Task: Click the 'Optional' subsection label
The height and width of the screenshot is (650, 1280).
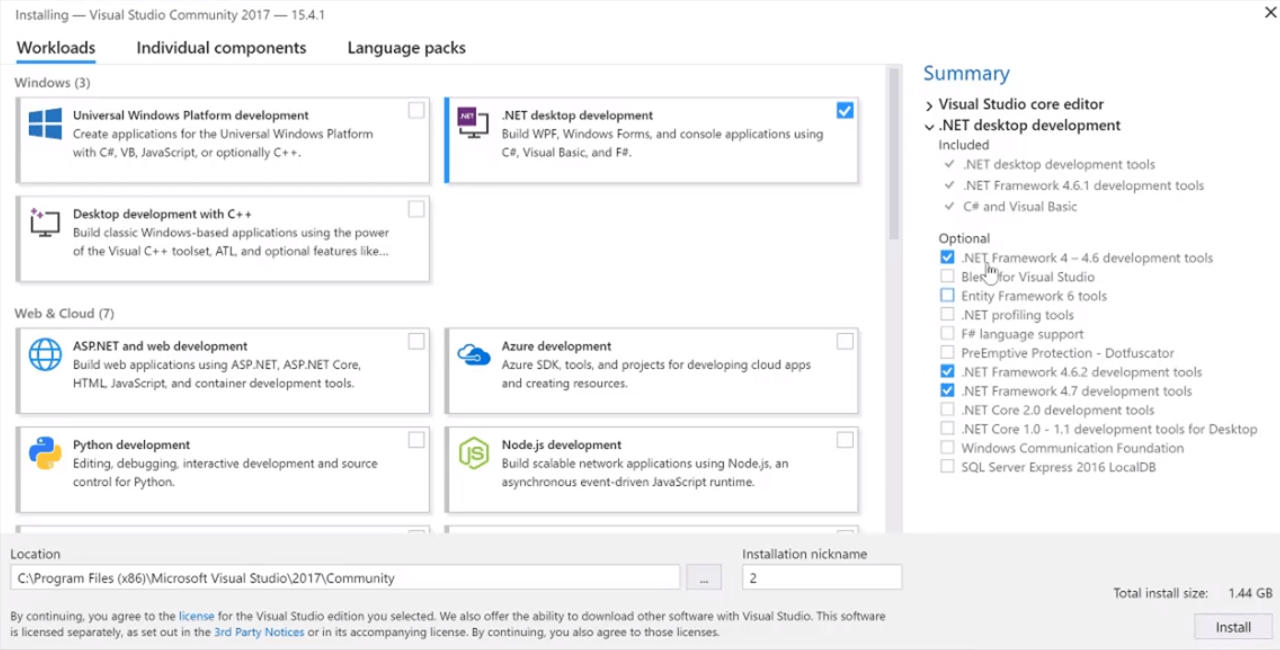Action: (964, 238)
